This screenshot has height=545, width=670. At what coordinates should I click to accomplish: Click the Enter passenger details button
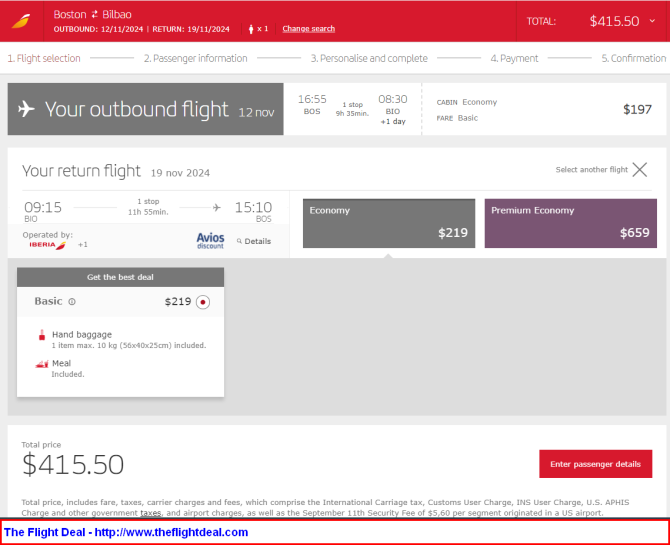595,464
